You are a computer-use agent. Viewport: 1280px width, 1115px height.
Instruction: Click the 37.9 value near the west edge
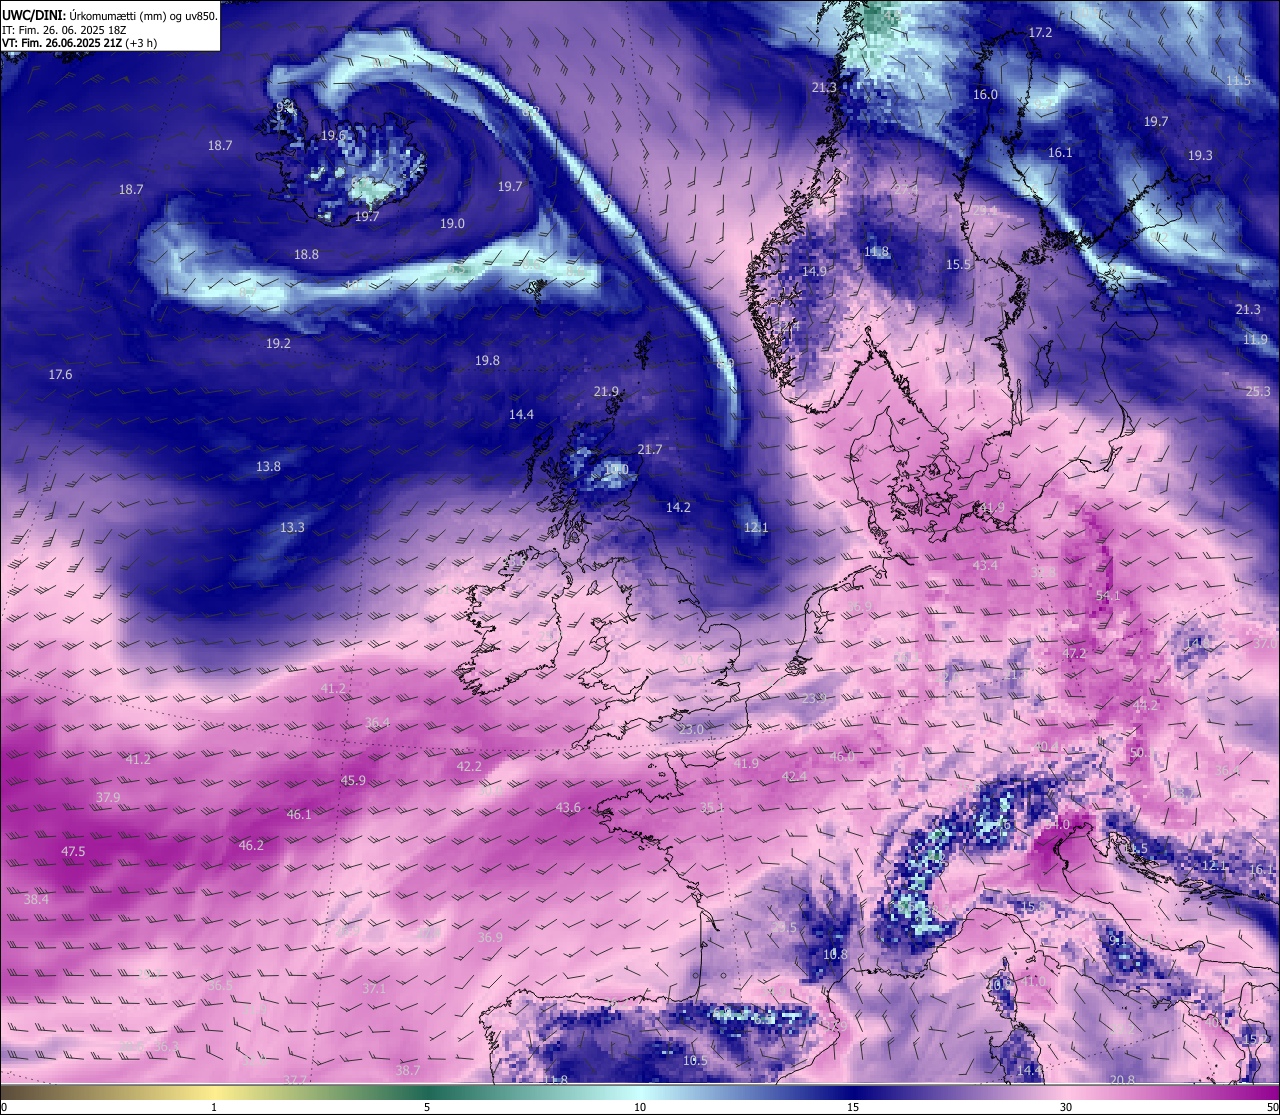click(x=108, y=797)
